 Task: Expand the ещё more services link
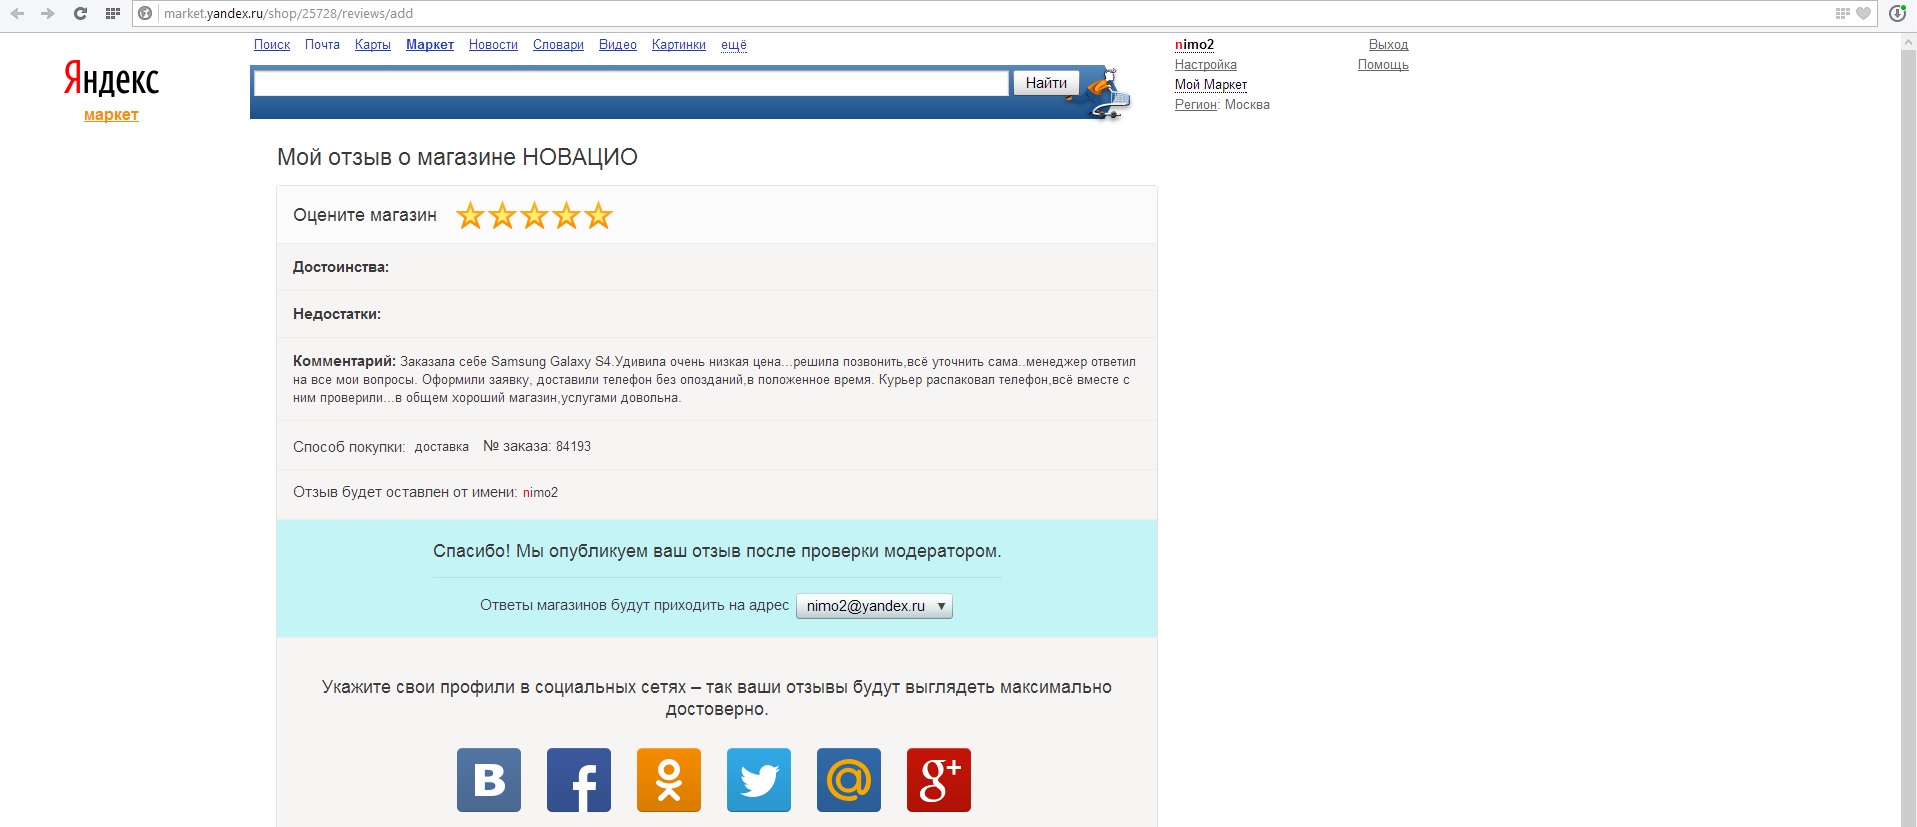734,45
